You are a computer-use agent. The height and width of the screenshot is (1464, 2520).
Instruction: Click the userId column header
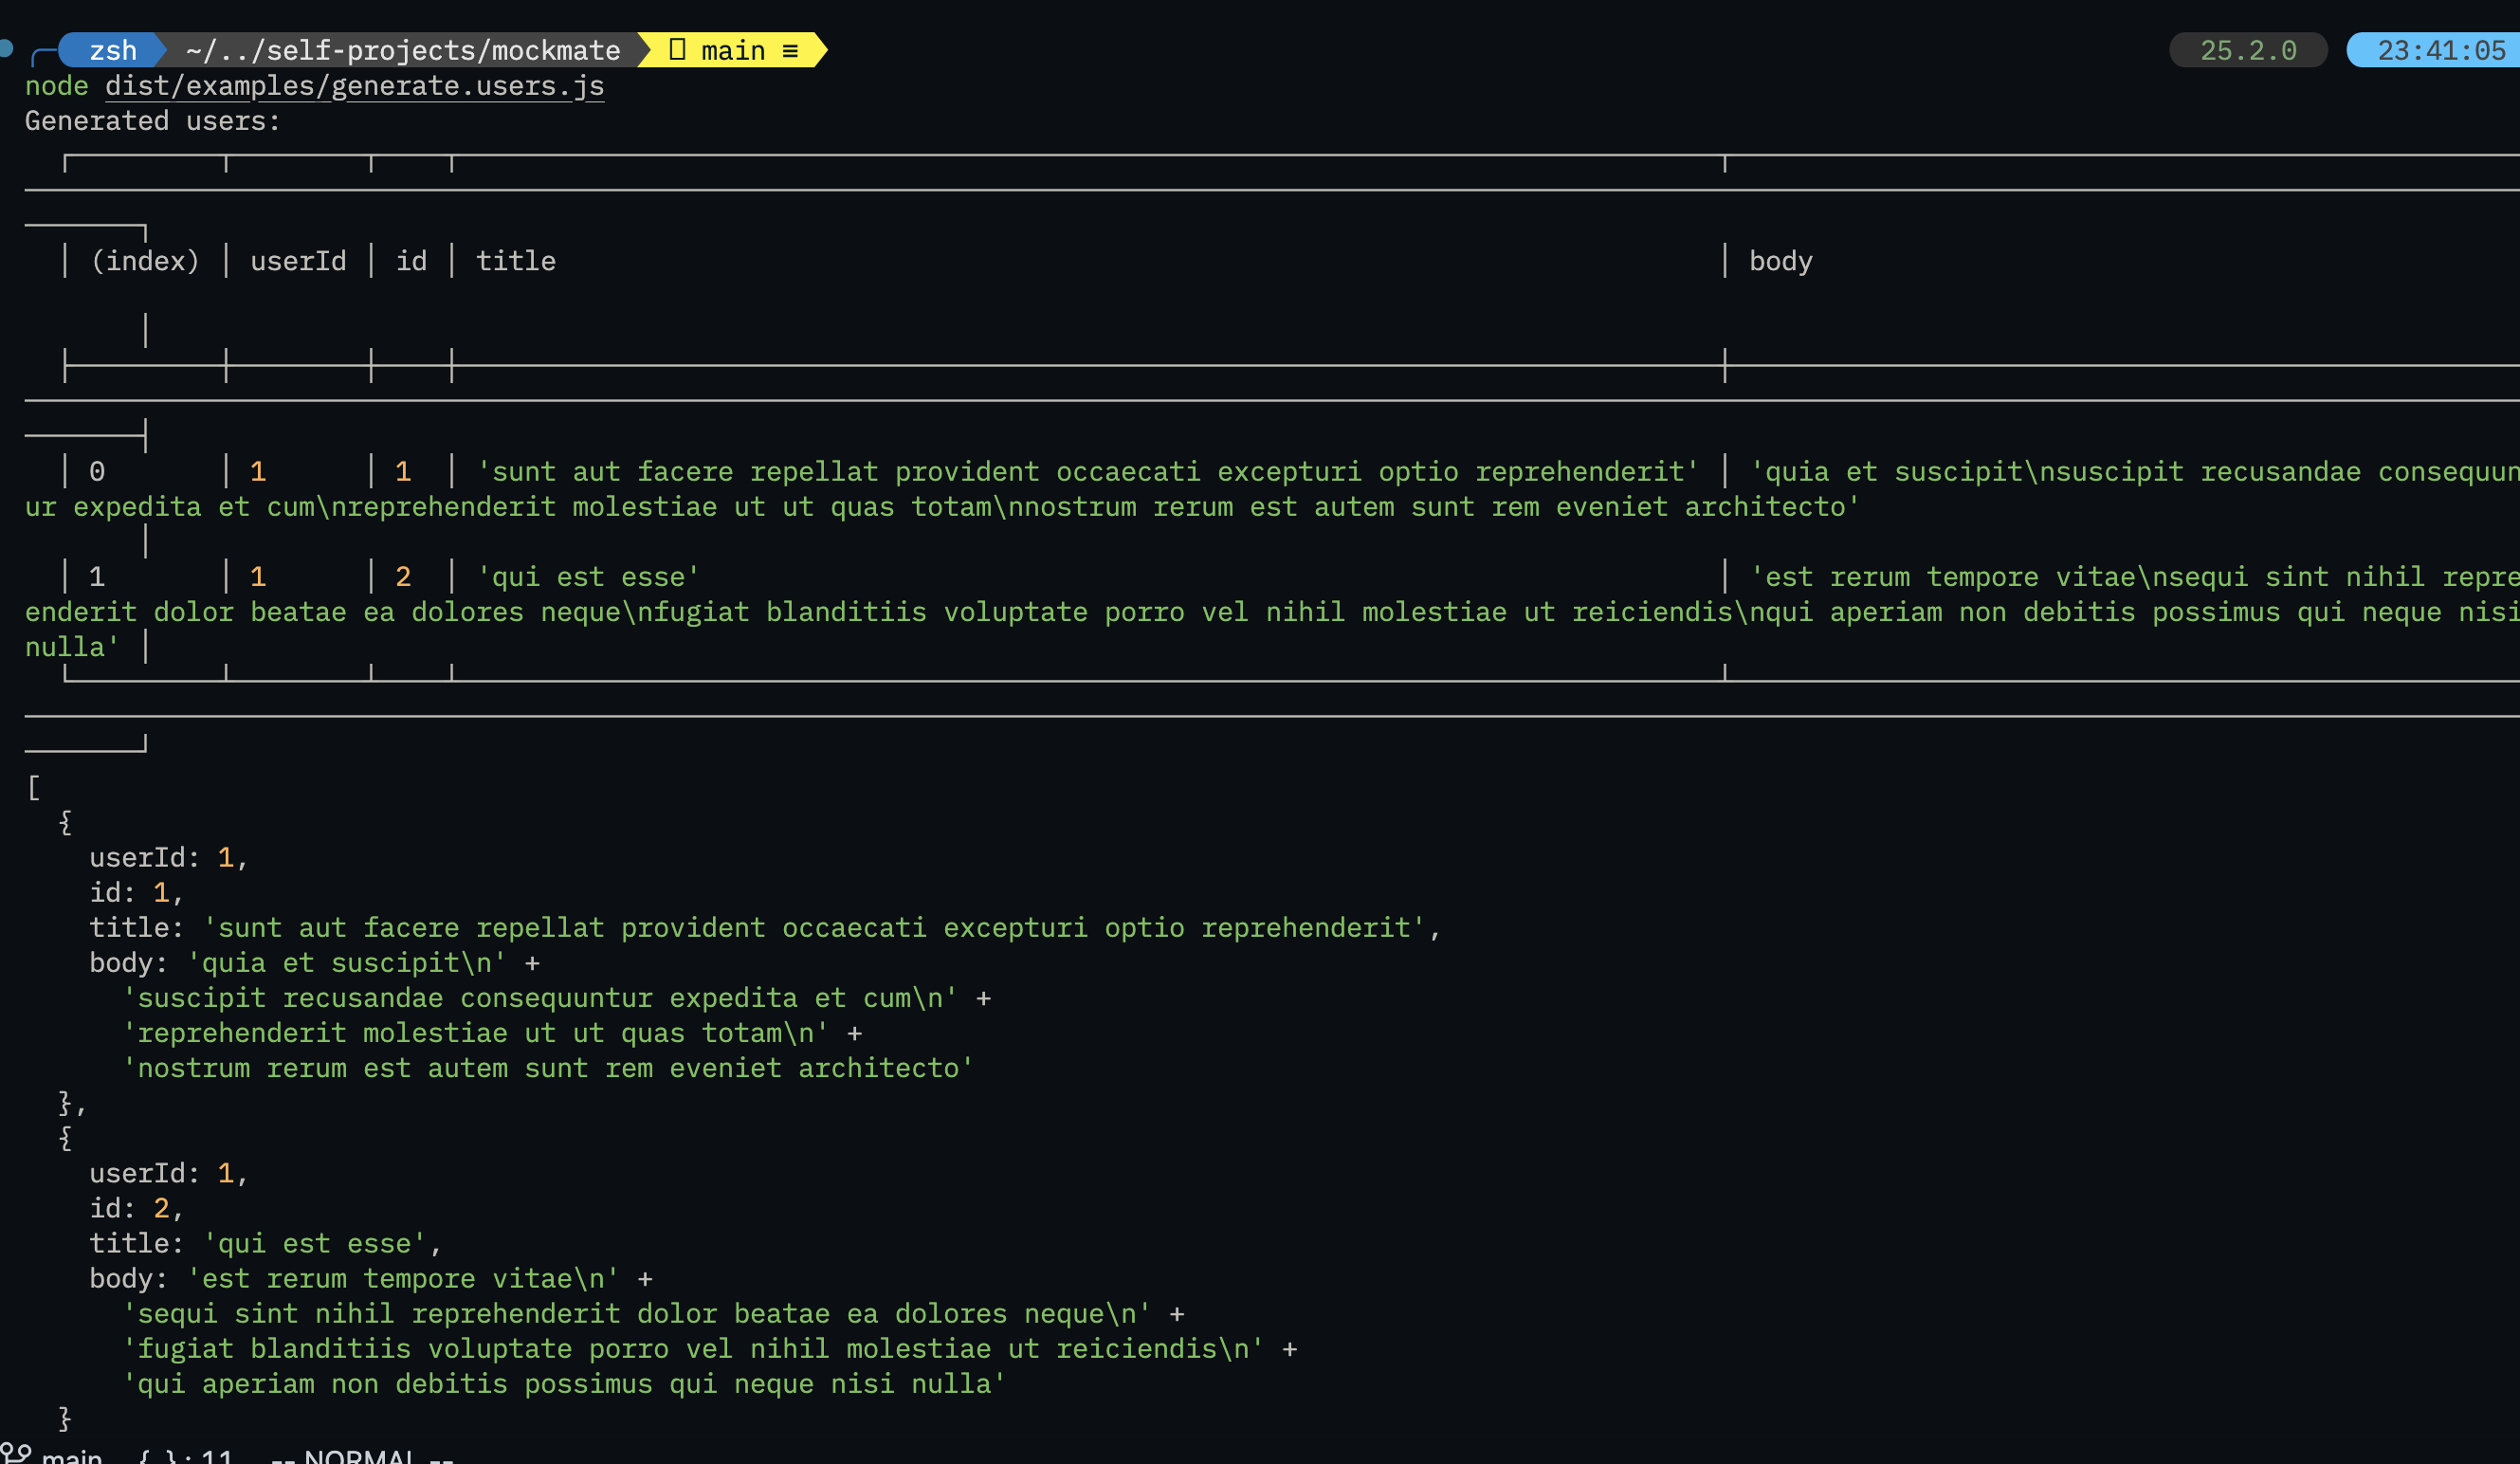point(298,261)
